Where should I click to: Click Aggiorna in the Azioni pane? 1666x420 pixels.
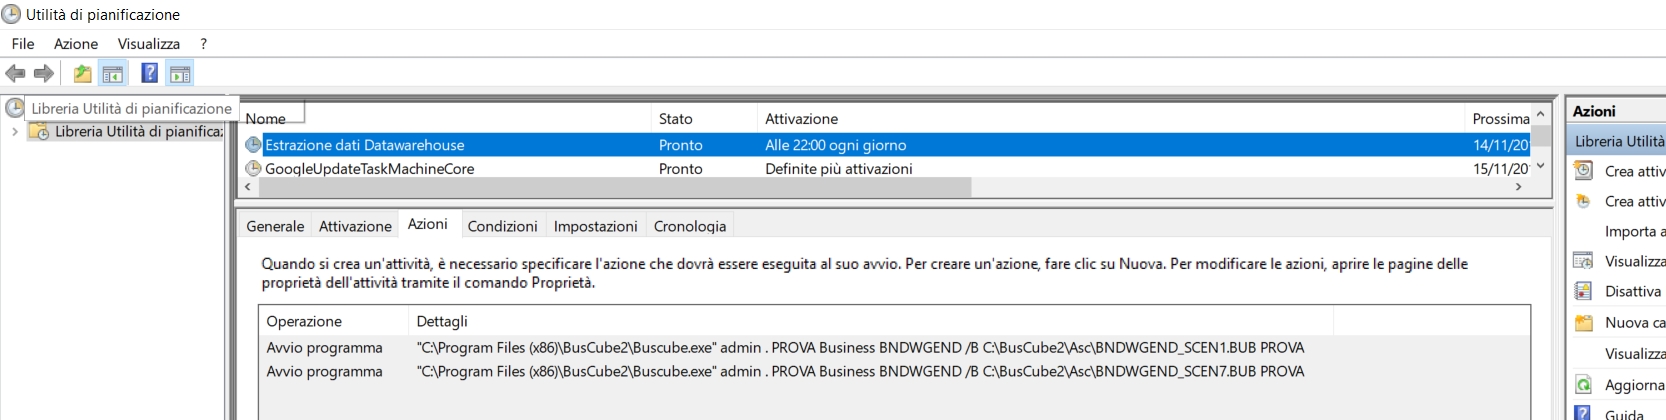(x=1634, y=385)
